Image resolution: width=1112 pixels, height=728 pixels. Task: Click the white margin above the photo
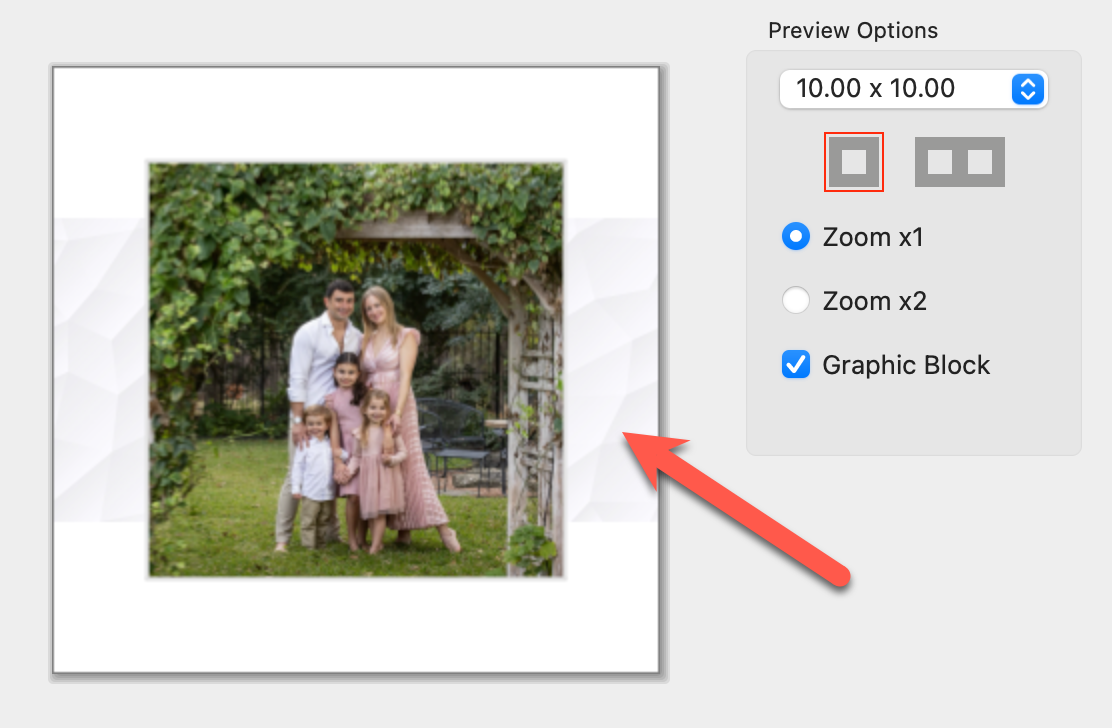click(355, 113)
